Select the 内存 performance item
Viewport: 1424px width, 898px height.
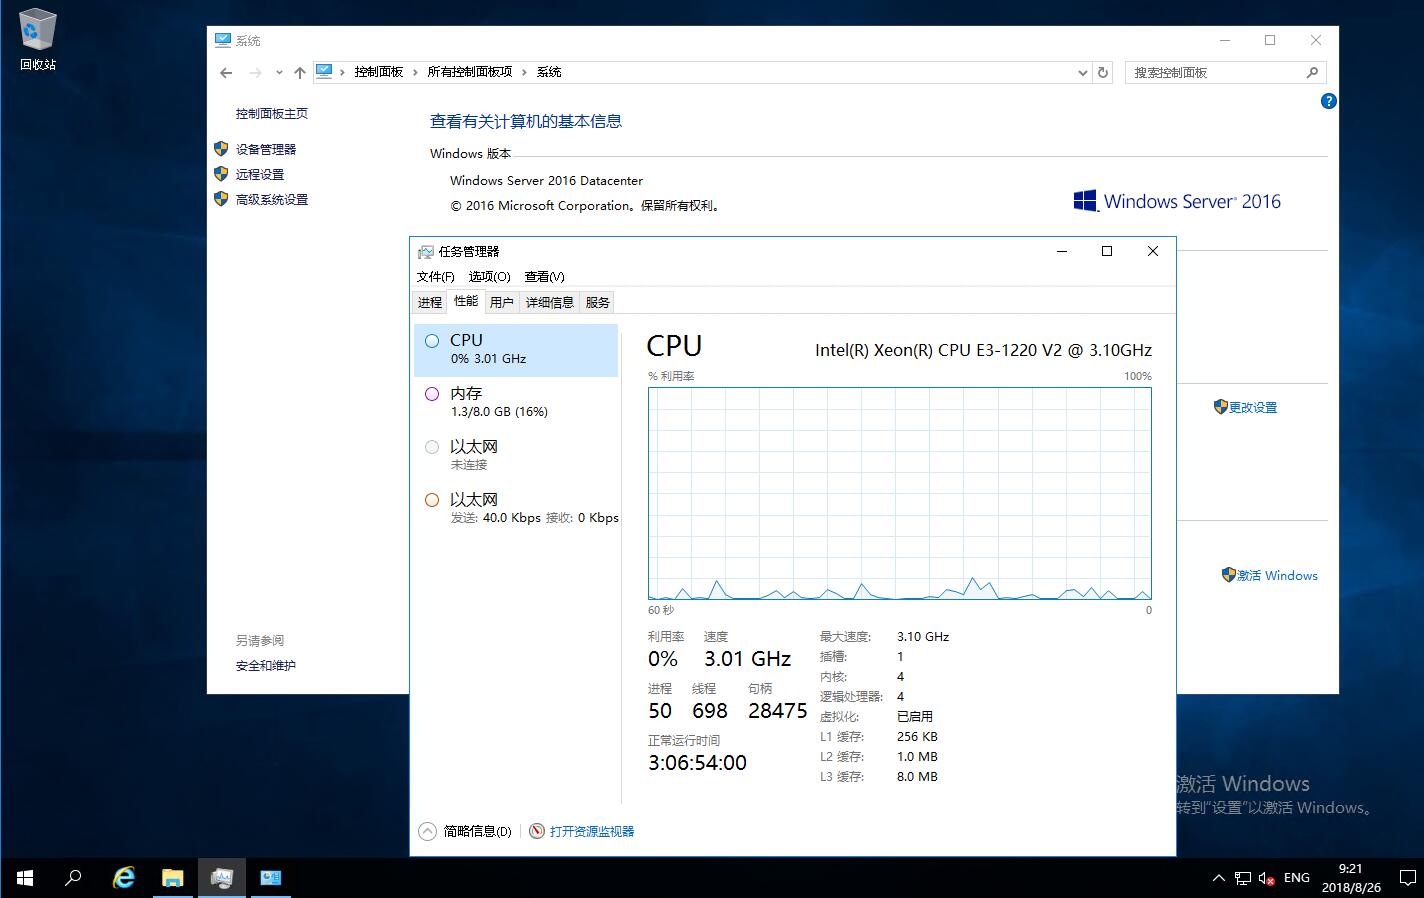coord(516,402)
